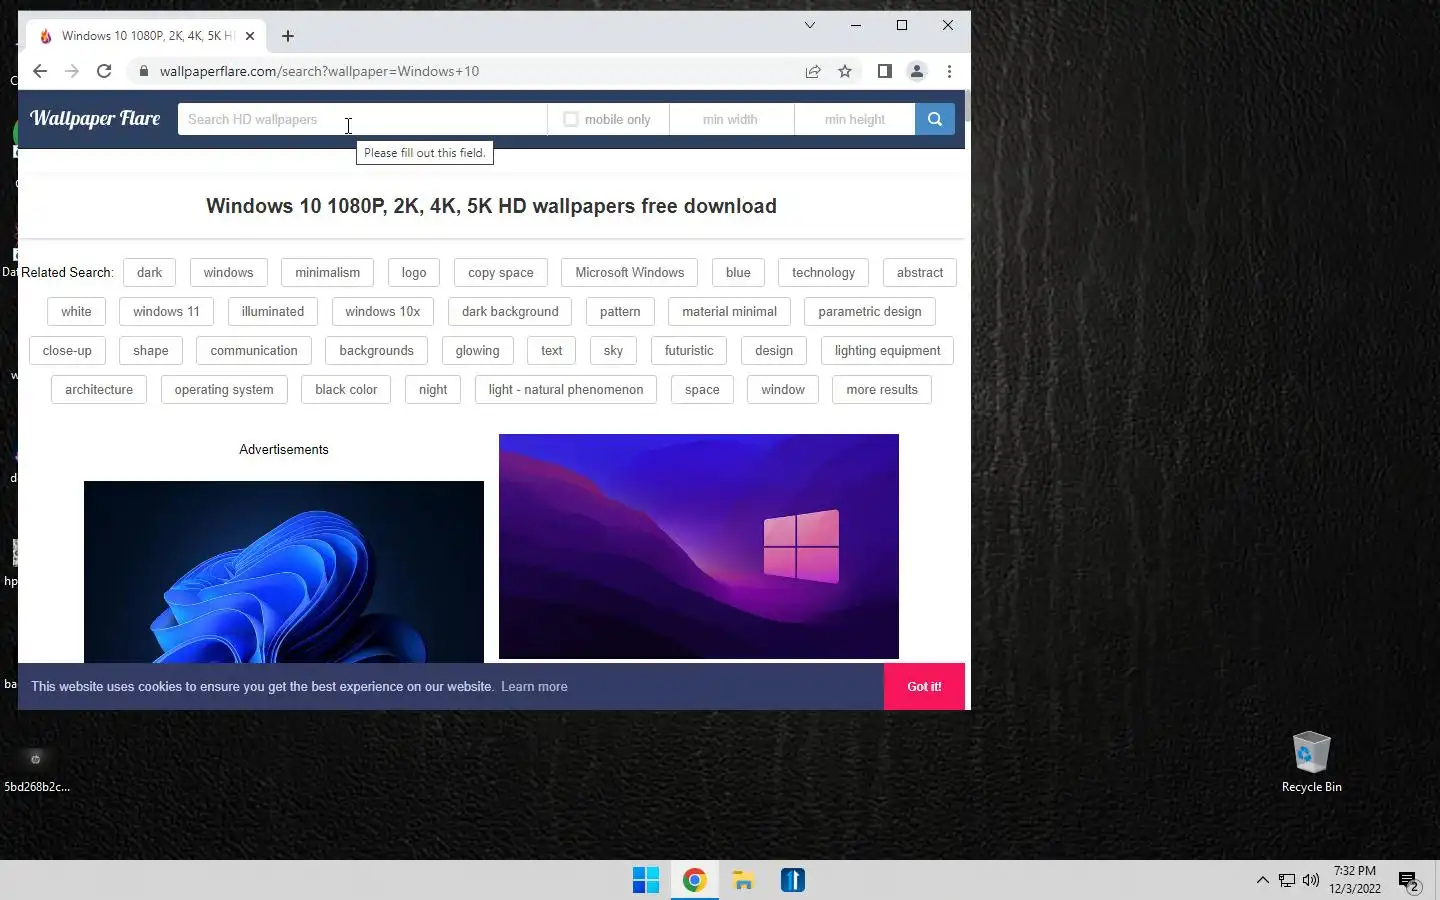Click the min height input
1440x900 pixels.
pos(855,119)
